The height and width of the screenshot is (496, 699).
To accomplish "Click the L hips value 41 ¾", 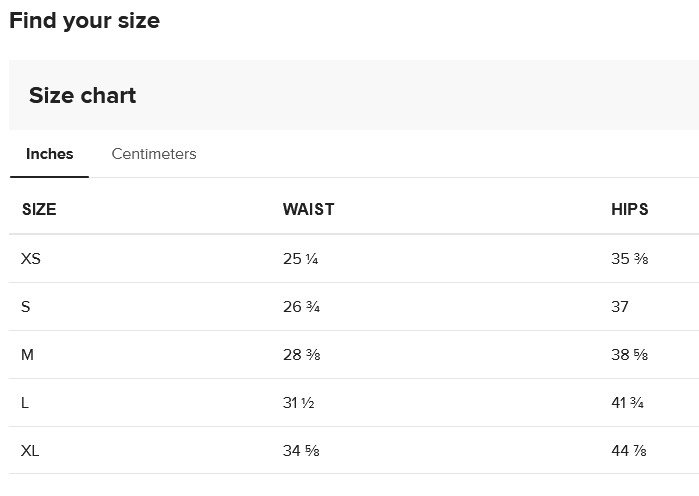I will click(627, 403).
